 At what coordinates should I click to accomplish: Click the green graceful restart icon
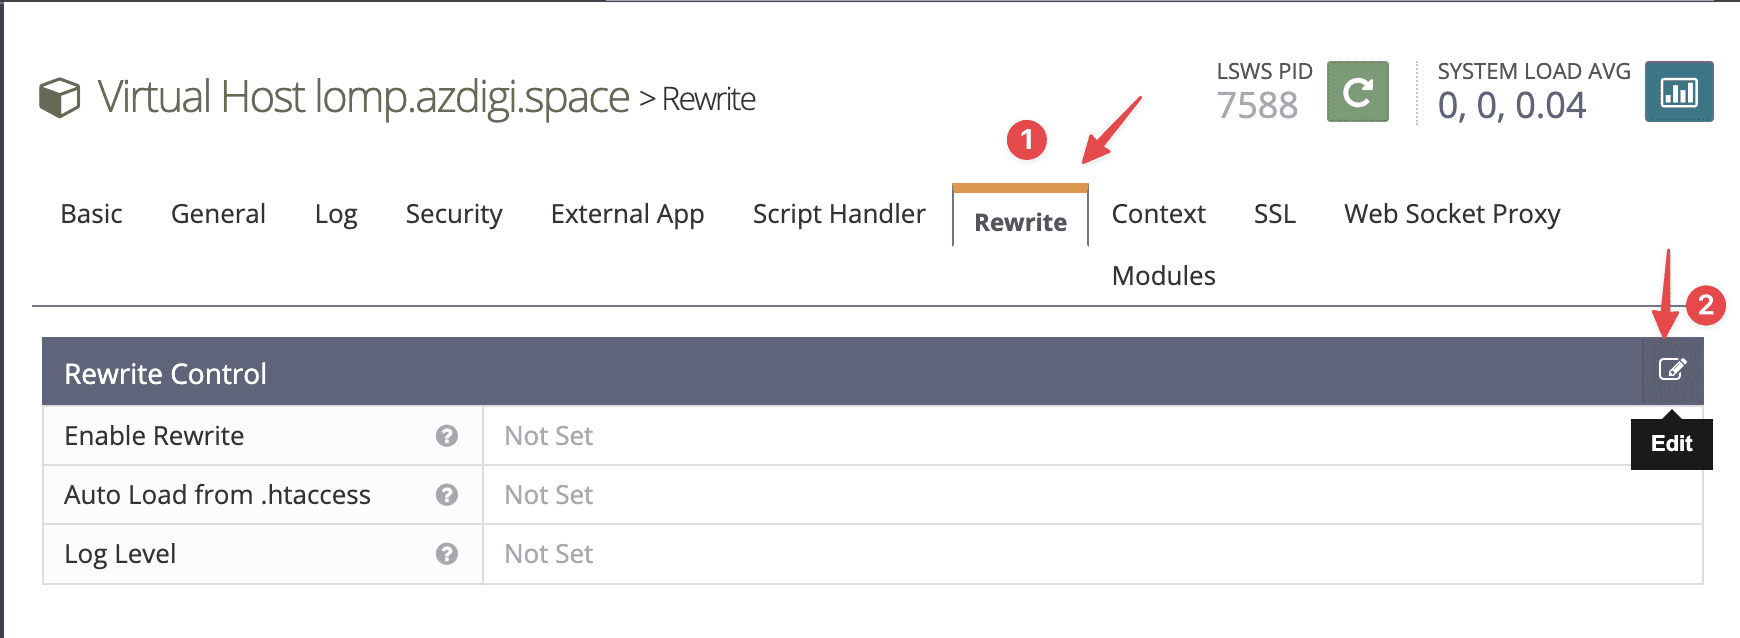[x=1357, y=92]
